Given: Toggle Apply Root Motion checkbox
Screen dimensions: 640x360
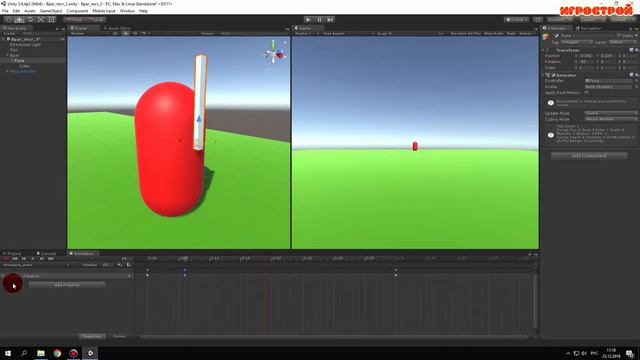Looking at the screenshot, I should [587, 93].
